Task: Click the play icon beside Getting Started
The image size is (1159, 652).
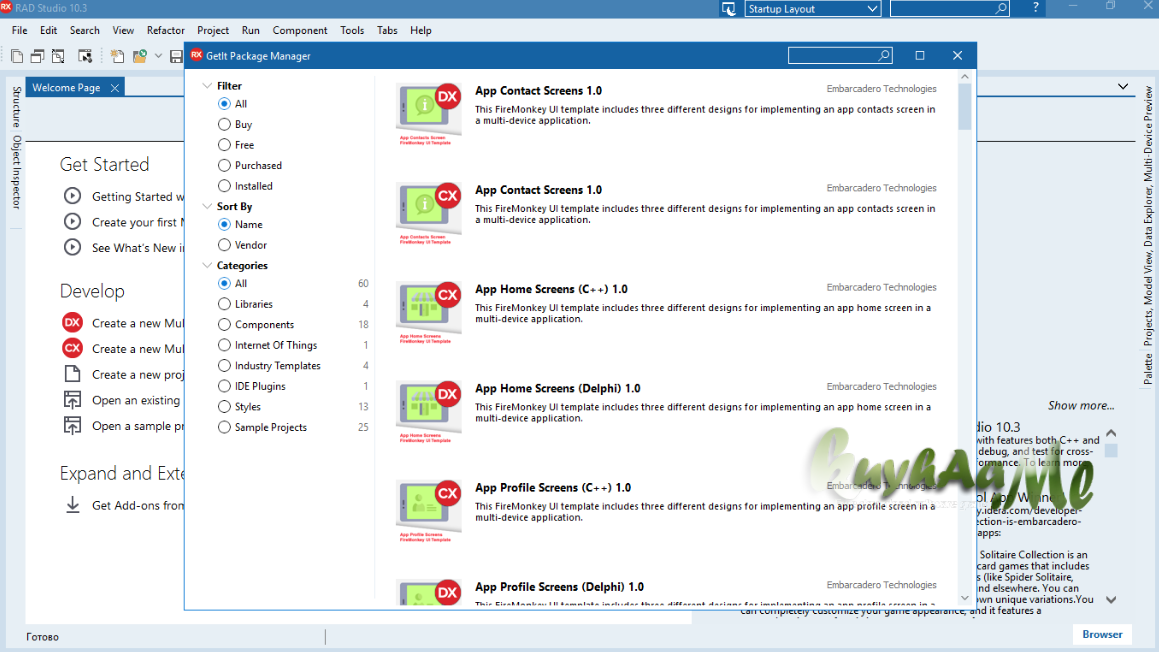Action: tap(72, 196)
